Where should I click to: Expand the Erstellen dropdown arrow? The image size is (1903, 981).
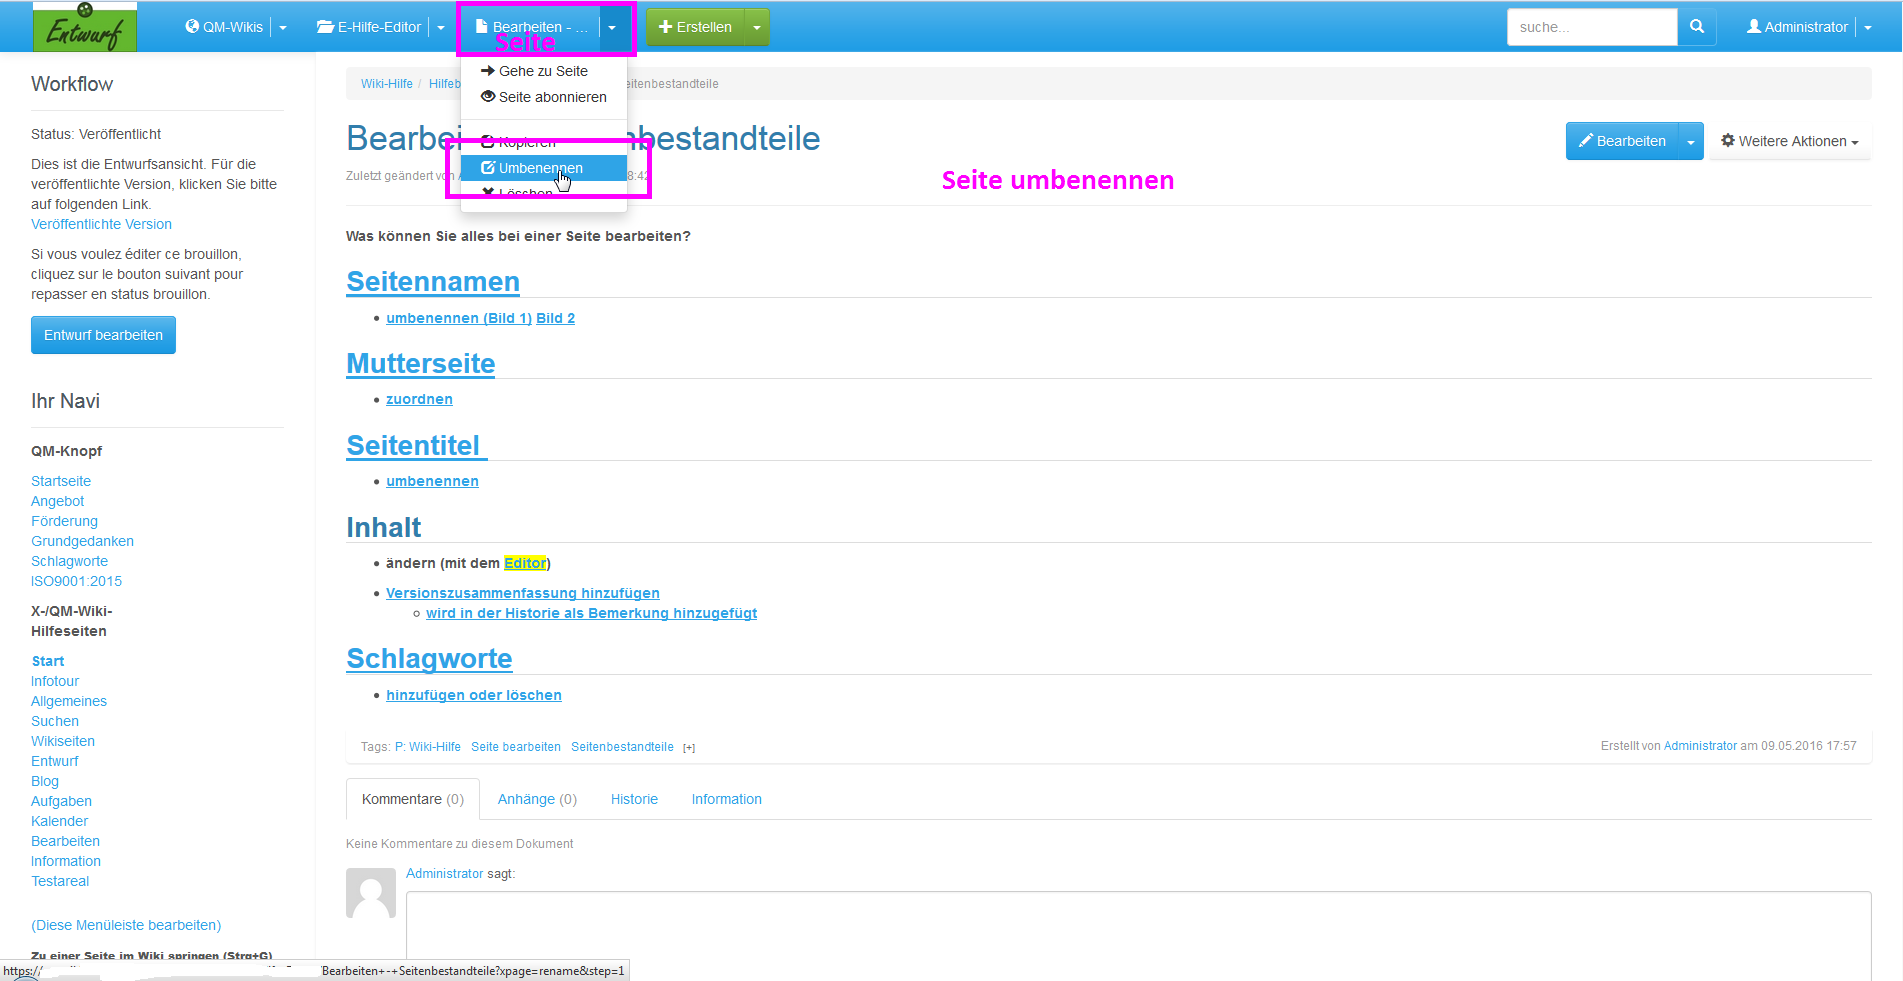[x=757, y=28]
